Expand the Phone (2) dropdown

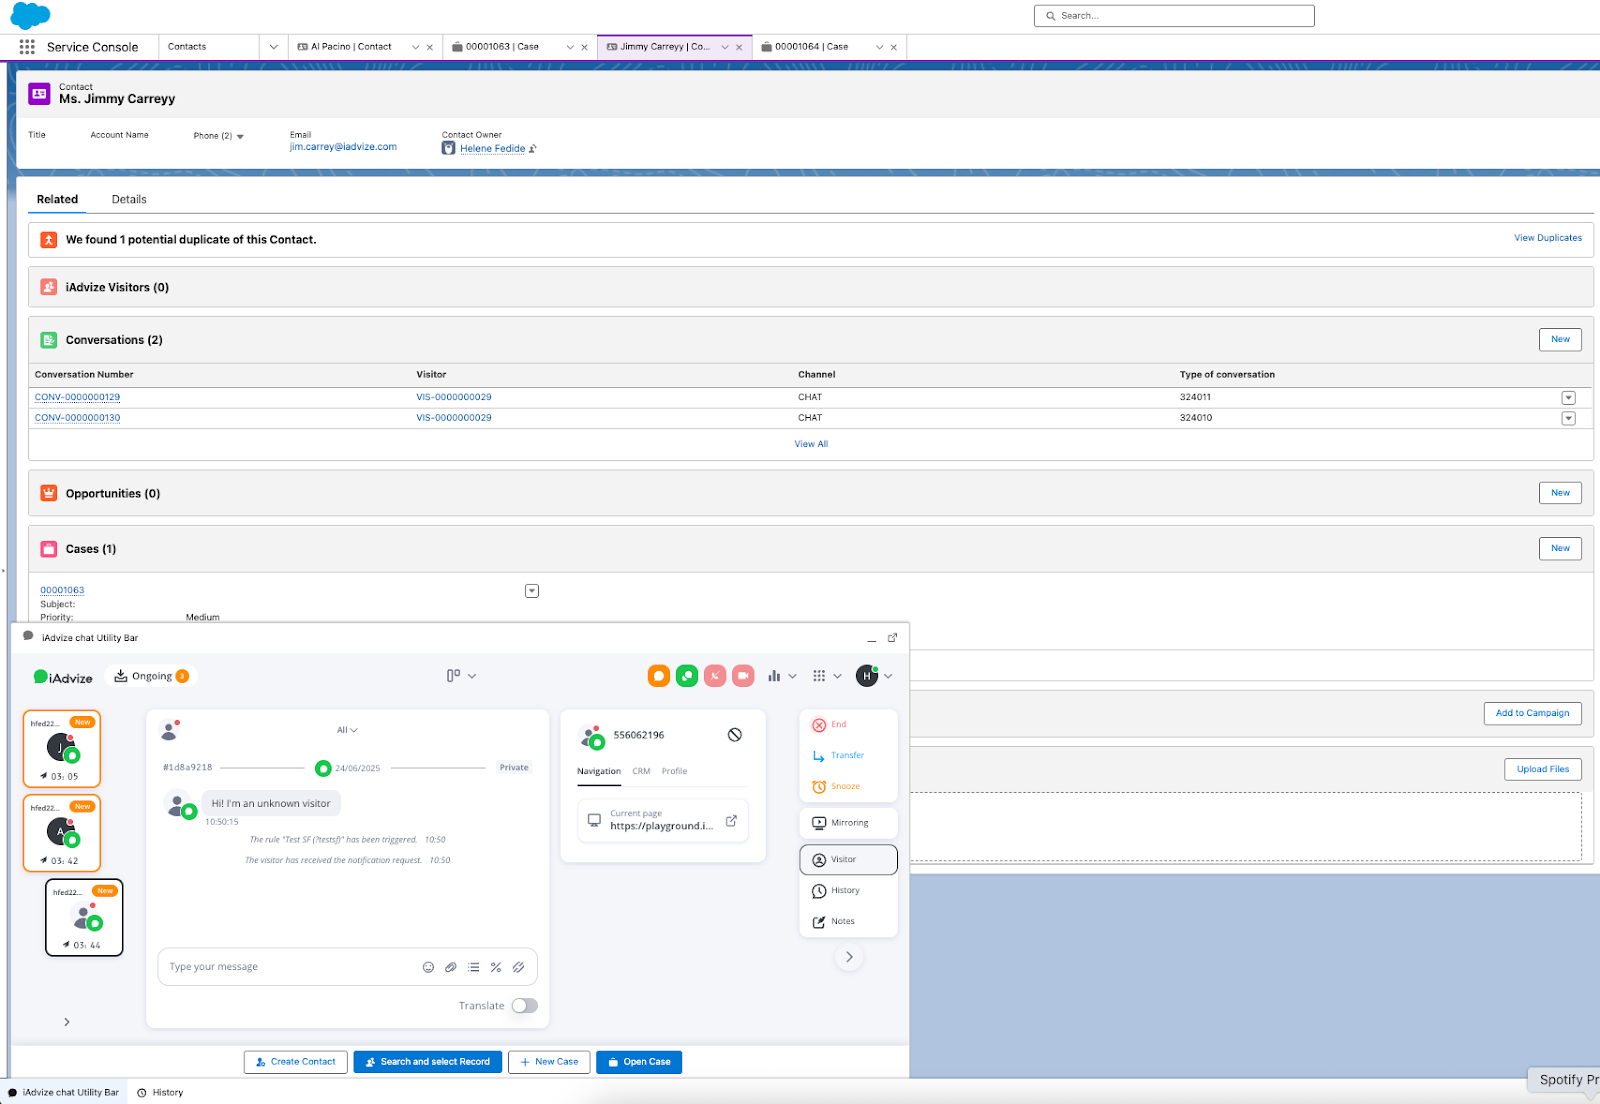240,136
